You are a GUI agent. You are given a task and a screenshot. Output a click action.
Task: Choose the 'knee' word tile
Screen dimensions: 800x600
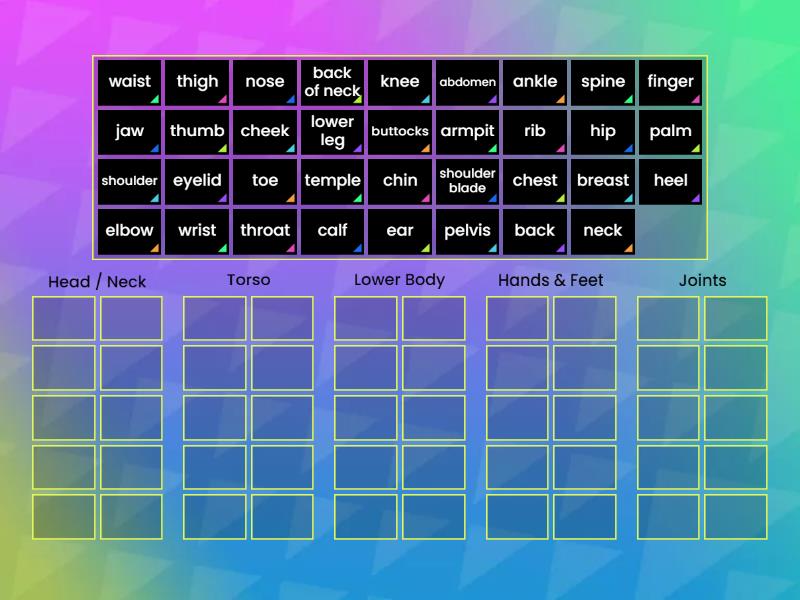pyautogui.click(x=400, y=83)
